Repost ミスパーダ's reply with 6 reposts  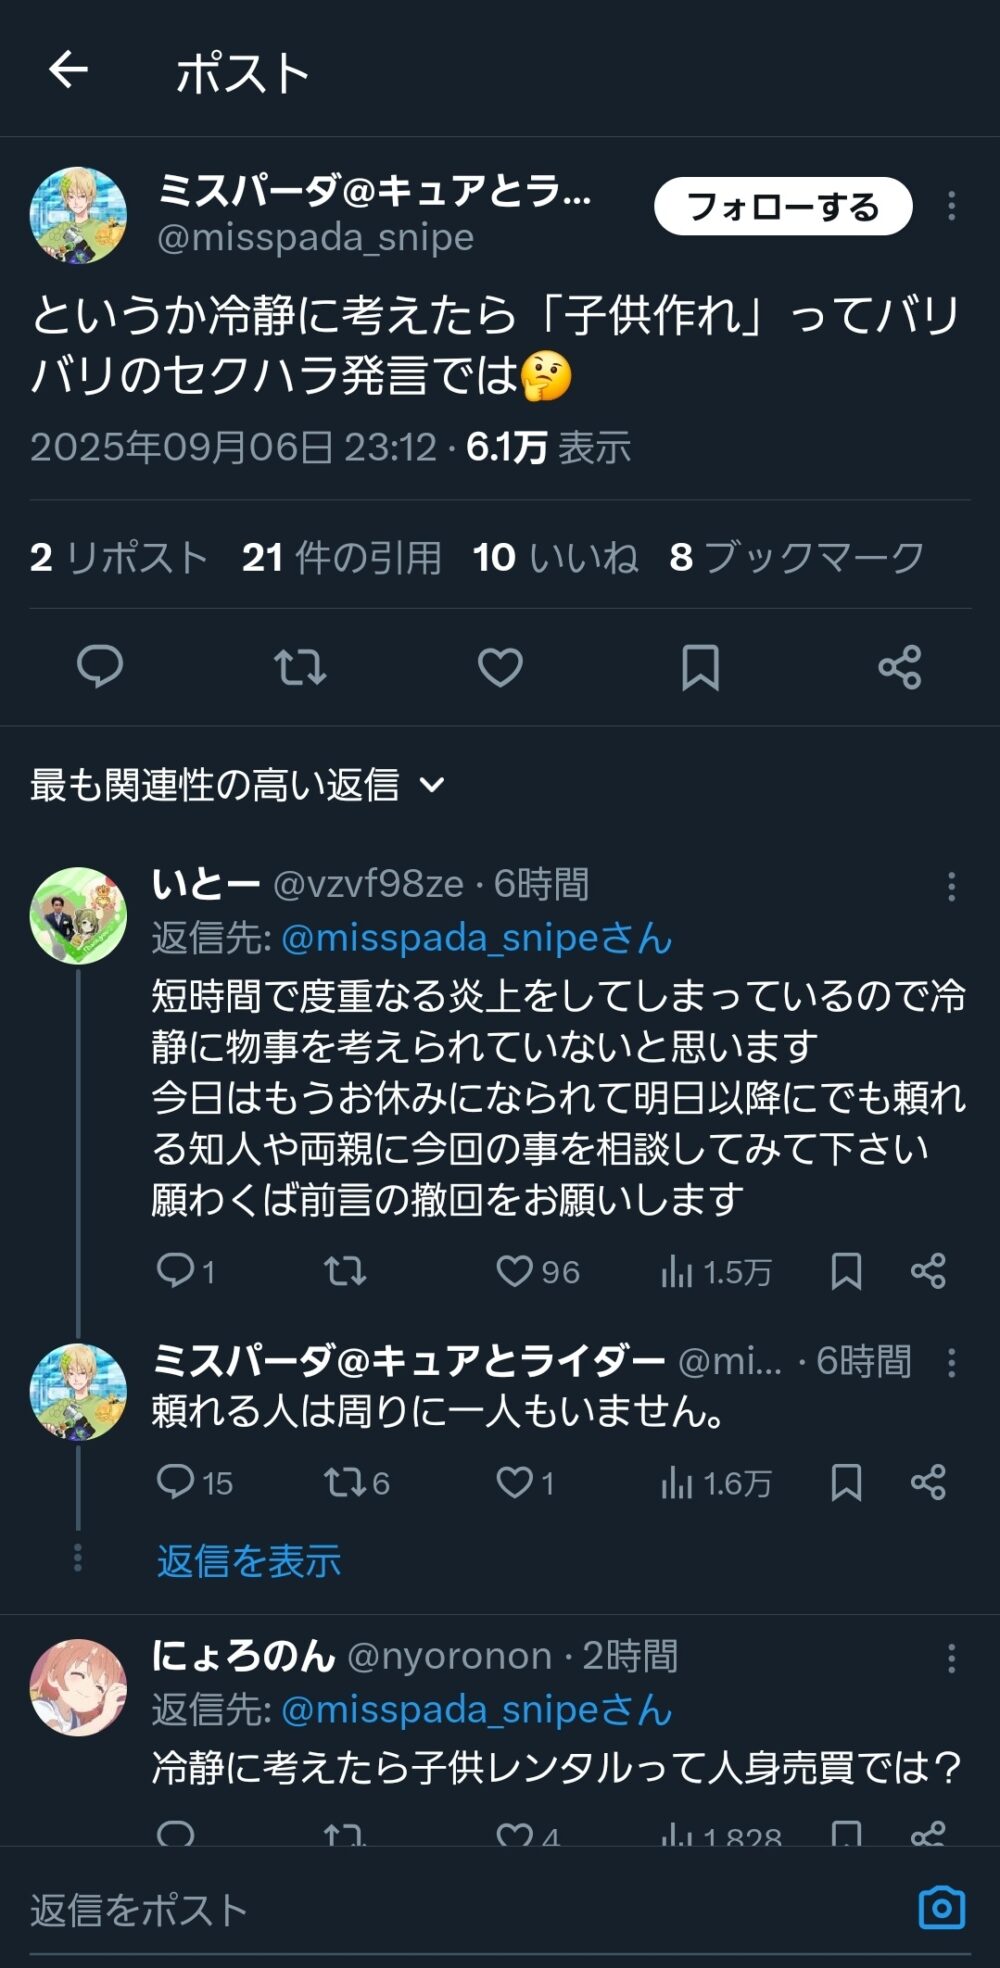356,1482
